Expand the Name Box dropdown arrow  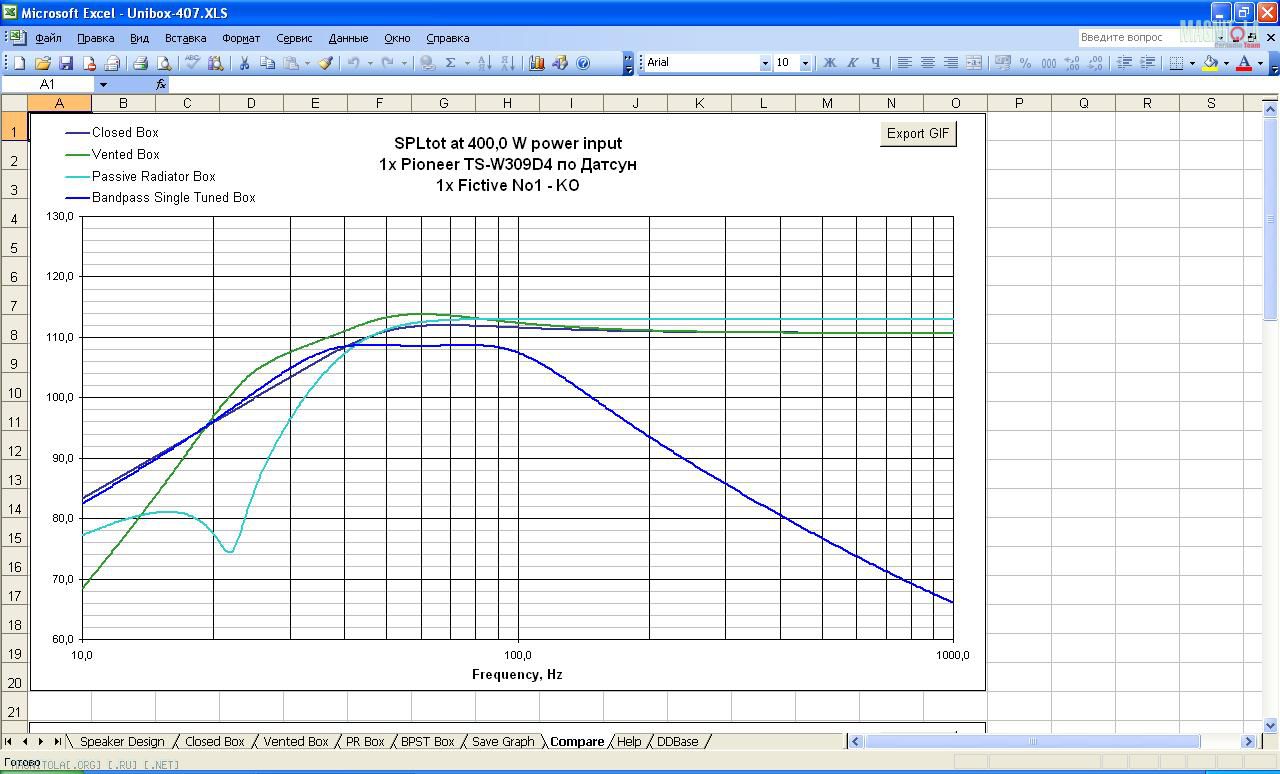(102, 85)
